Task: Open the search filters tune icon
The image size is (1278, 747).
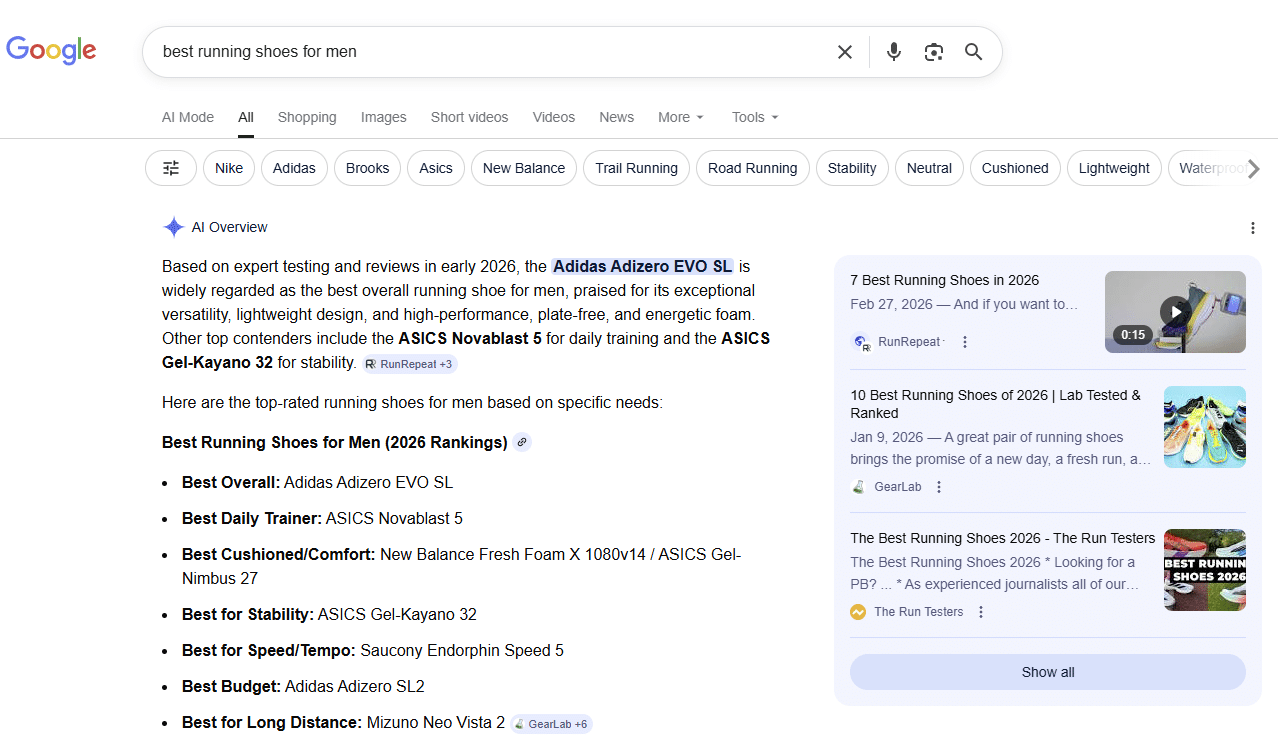Action: tap(170, 168)
